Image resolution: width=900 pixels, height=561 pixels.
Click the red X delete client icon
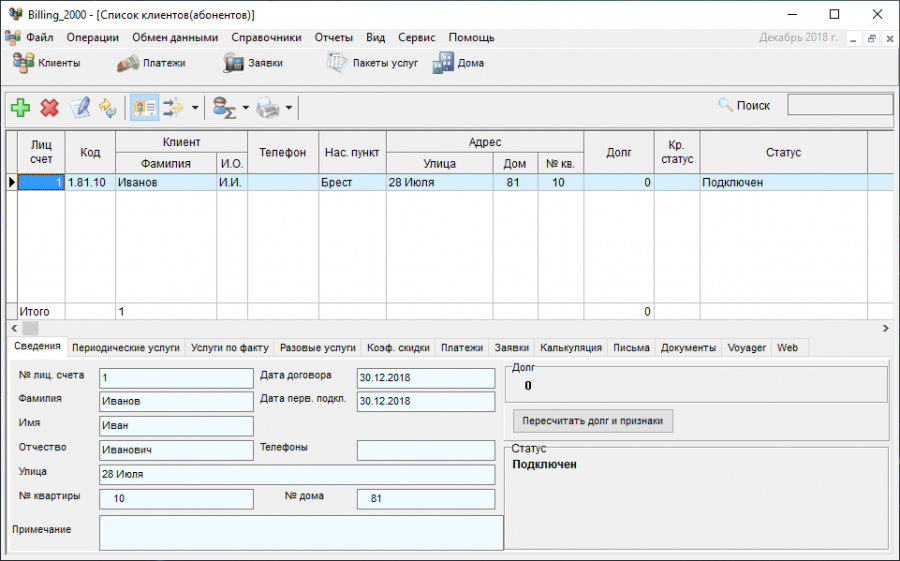(49, 106)
